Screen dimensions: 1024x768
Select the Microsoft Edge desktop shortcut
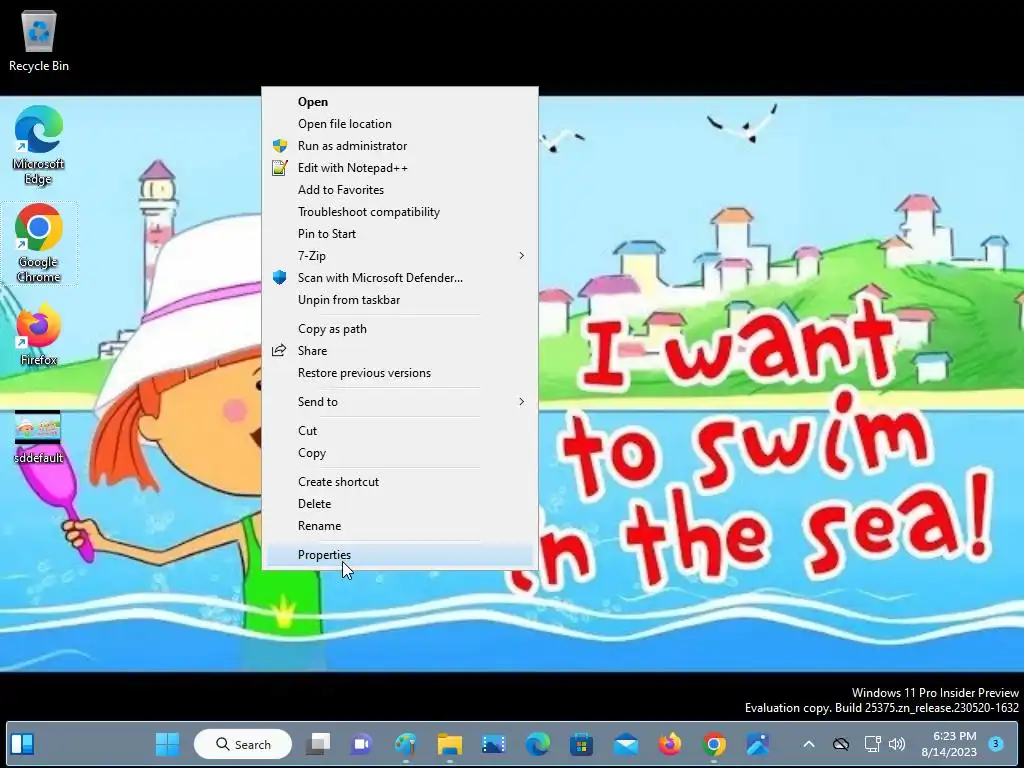pos(39,145)
